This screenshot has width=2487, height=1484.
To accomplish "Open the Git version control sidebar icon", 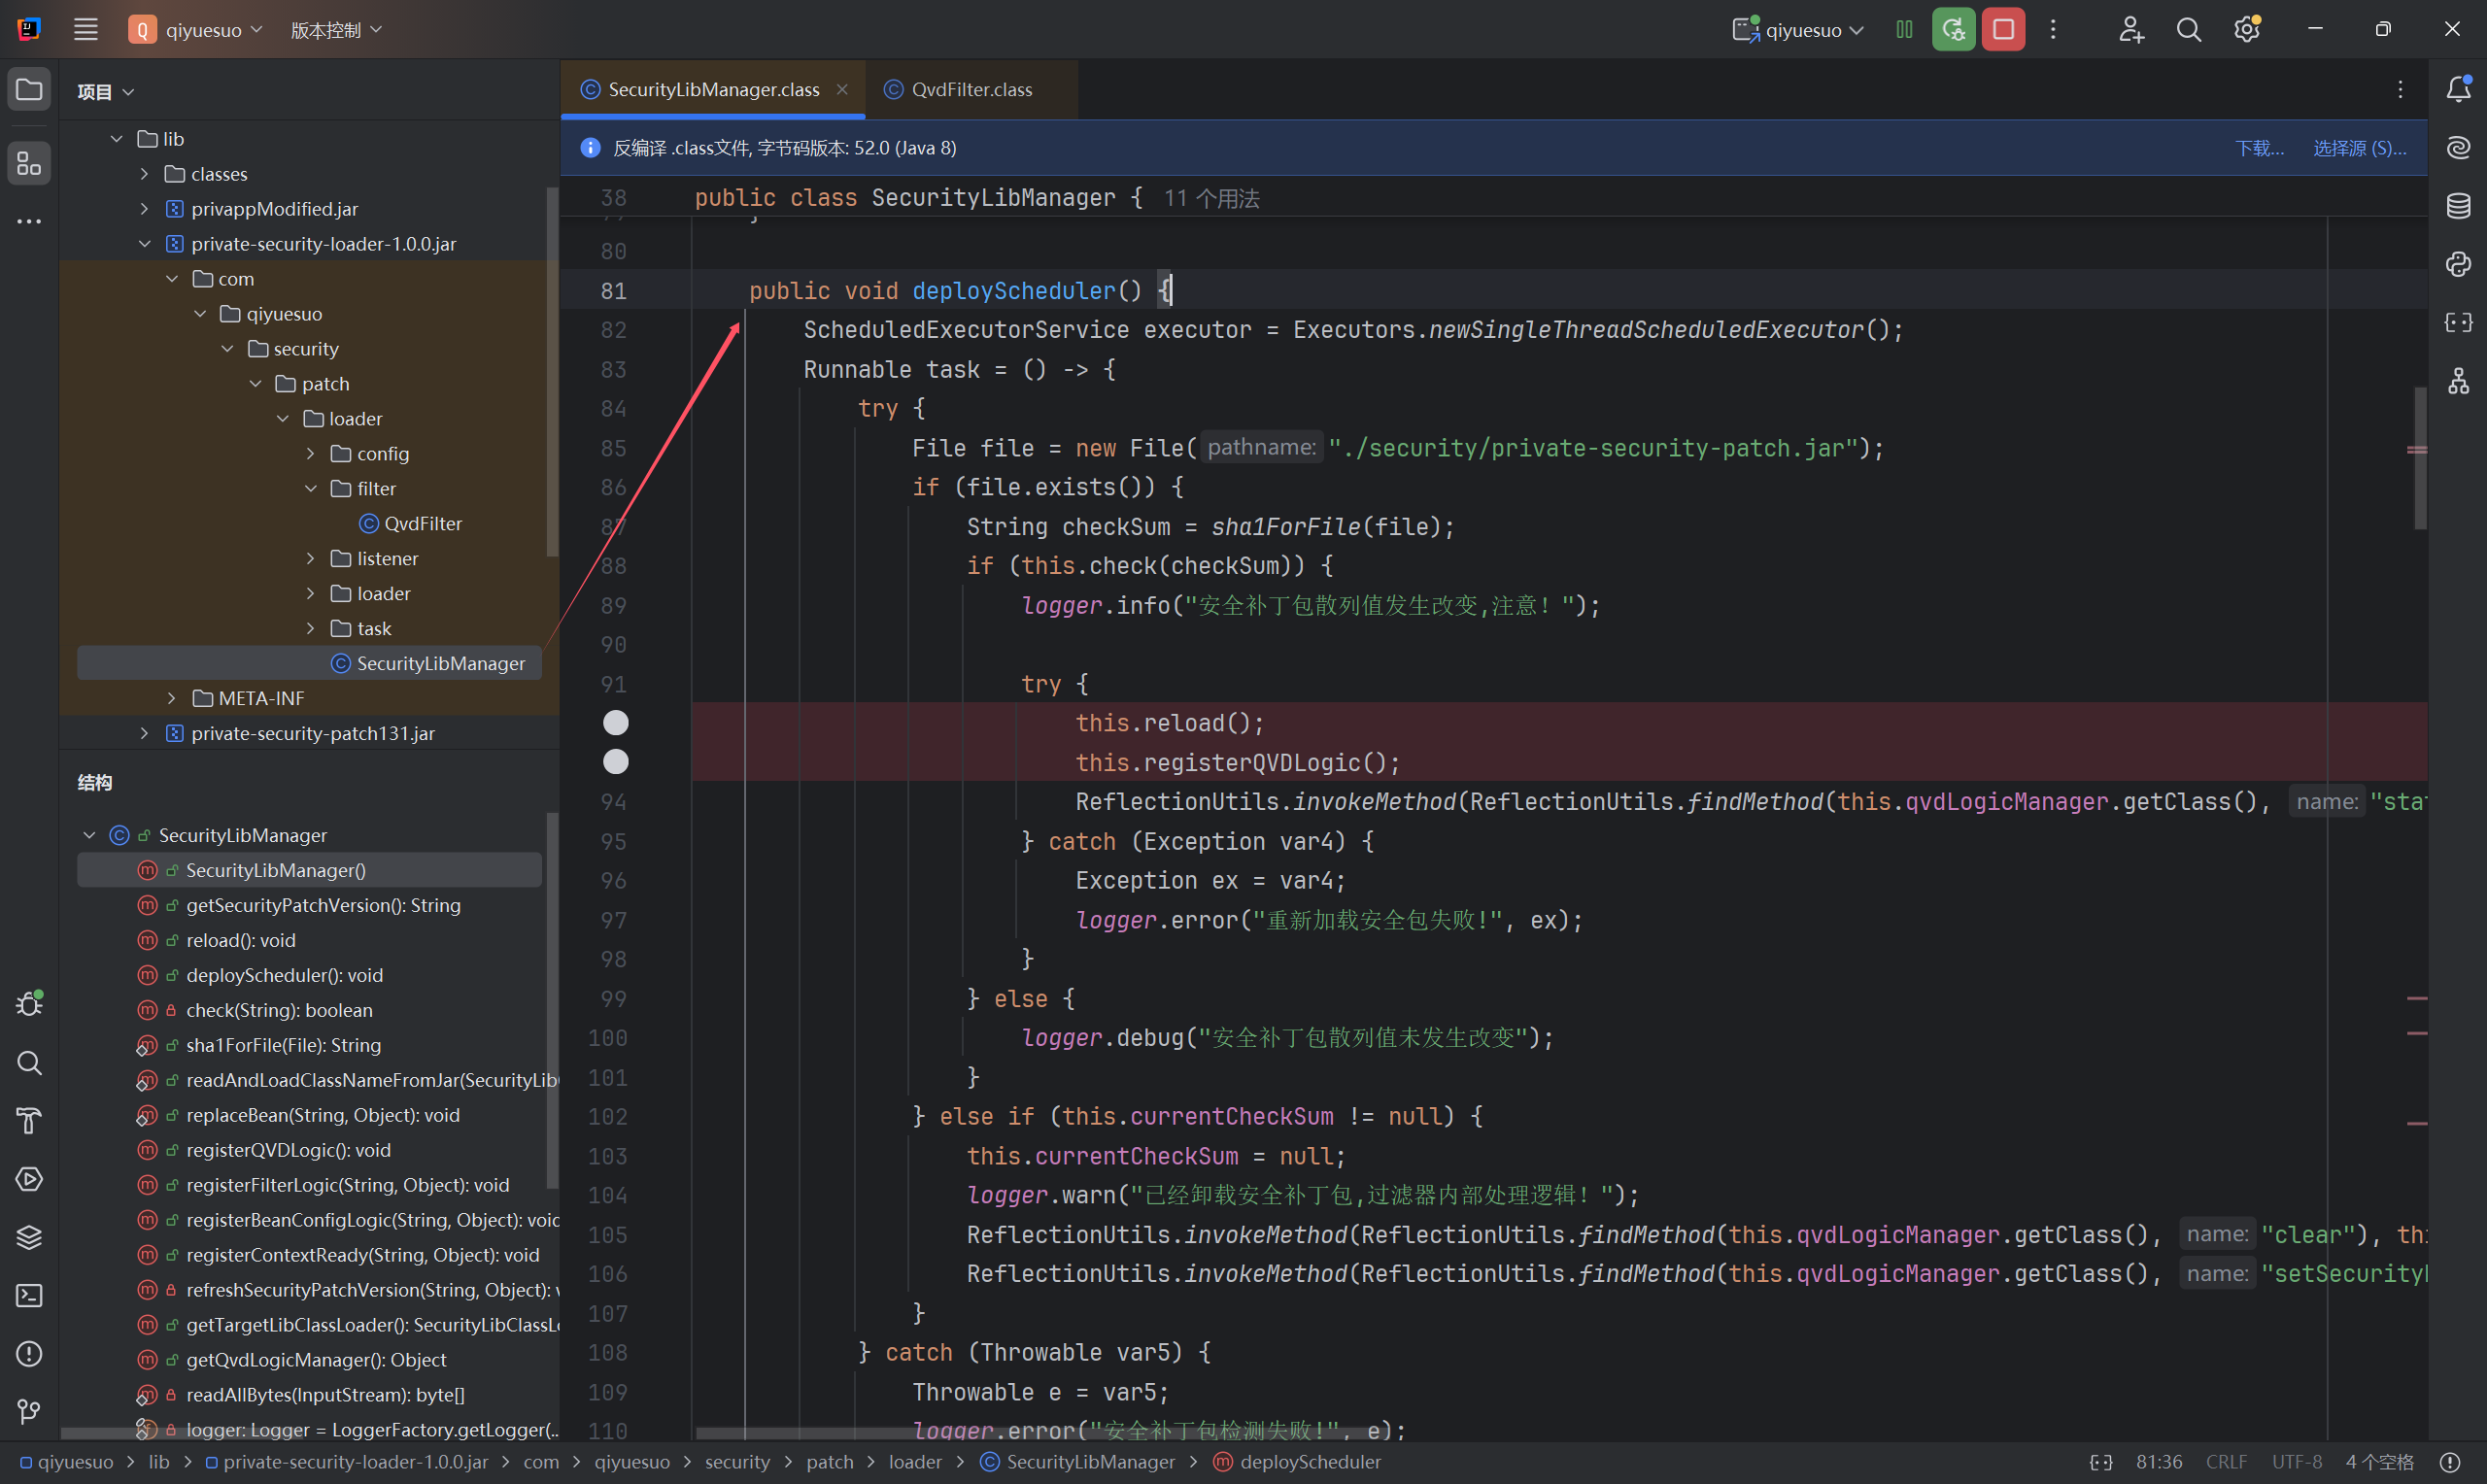I will [x=29, y=1411].
